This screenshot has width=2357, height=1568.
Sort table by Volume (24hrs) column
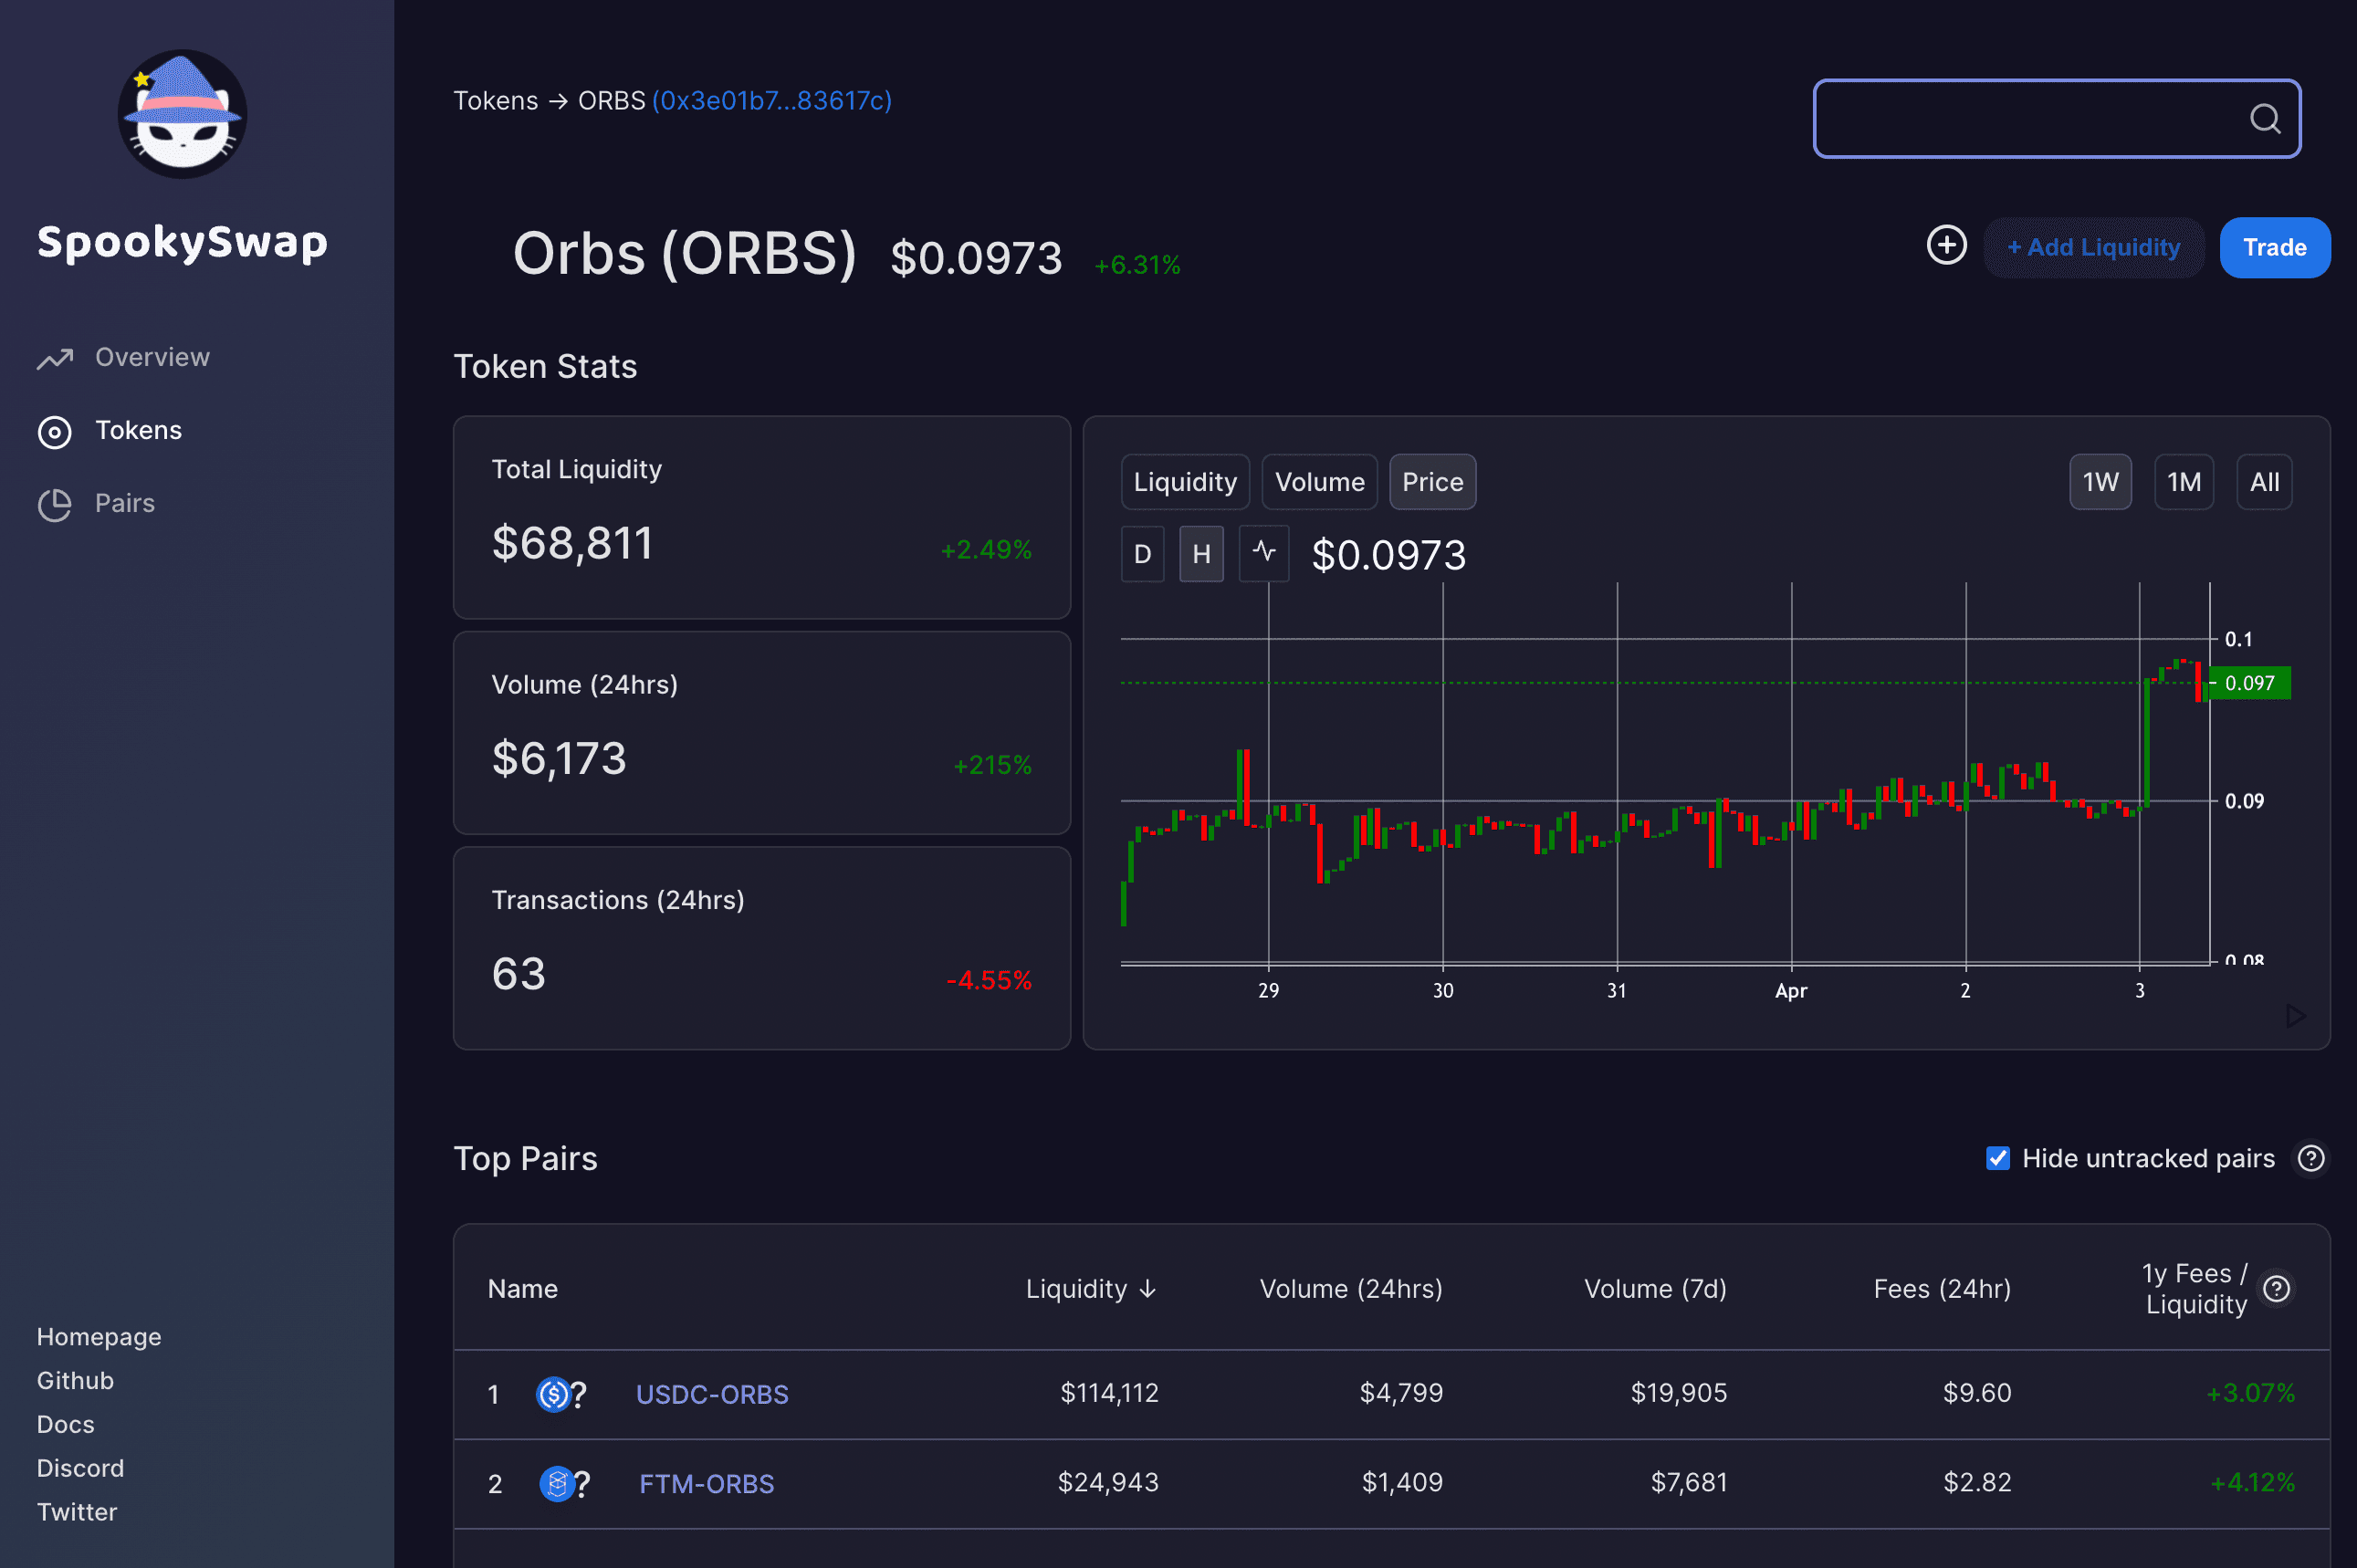[x=1351, y=1289]
